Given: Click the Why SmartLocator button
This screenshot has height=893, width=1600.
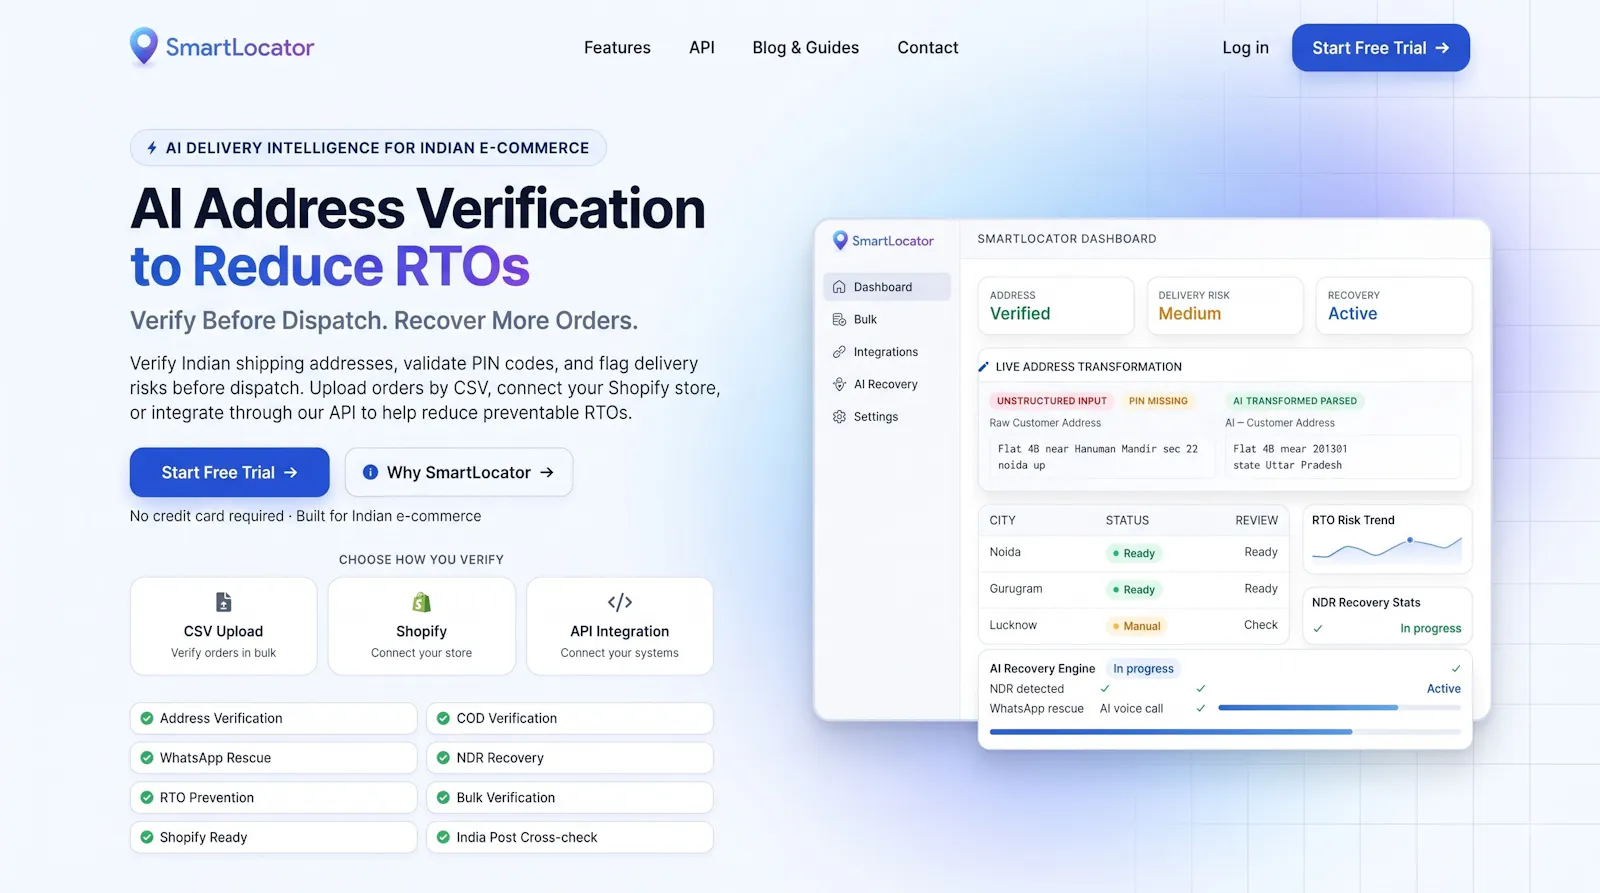Looking at the screenshot, I should [459, 472].
